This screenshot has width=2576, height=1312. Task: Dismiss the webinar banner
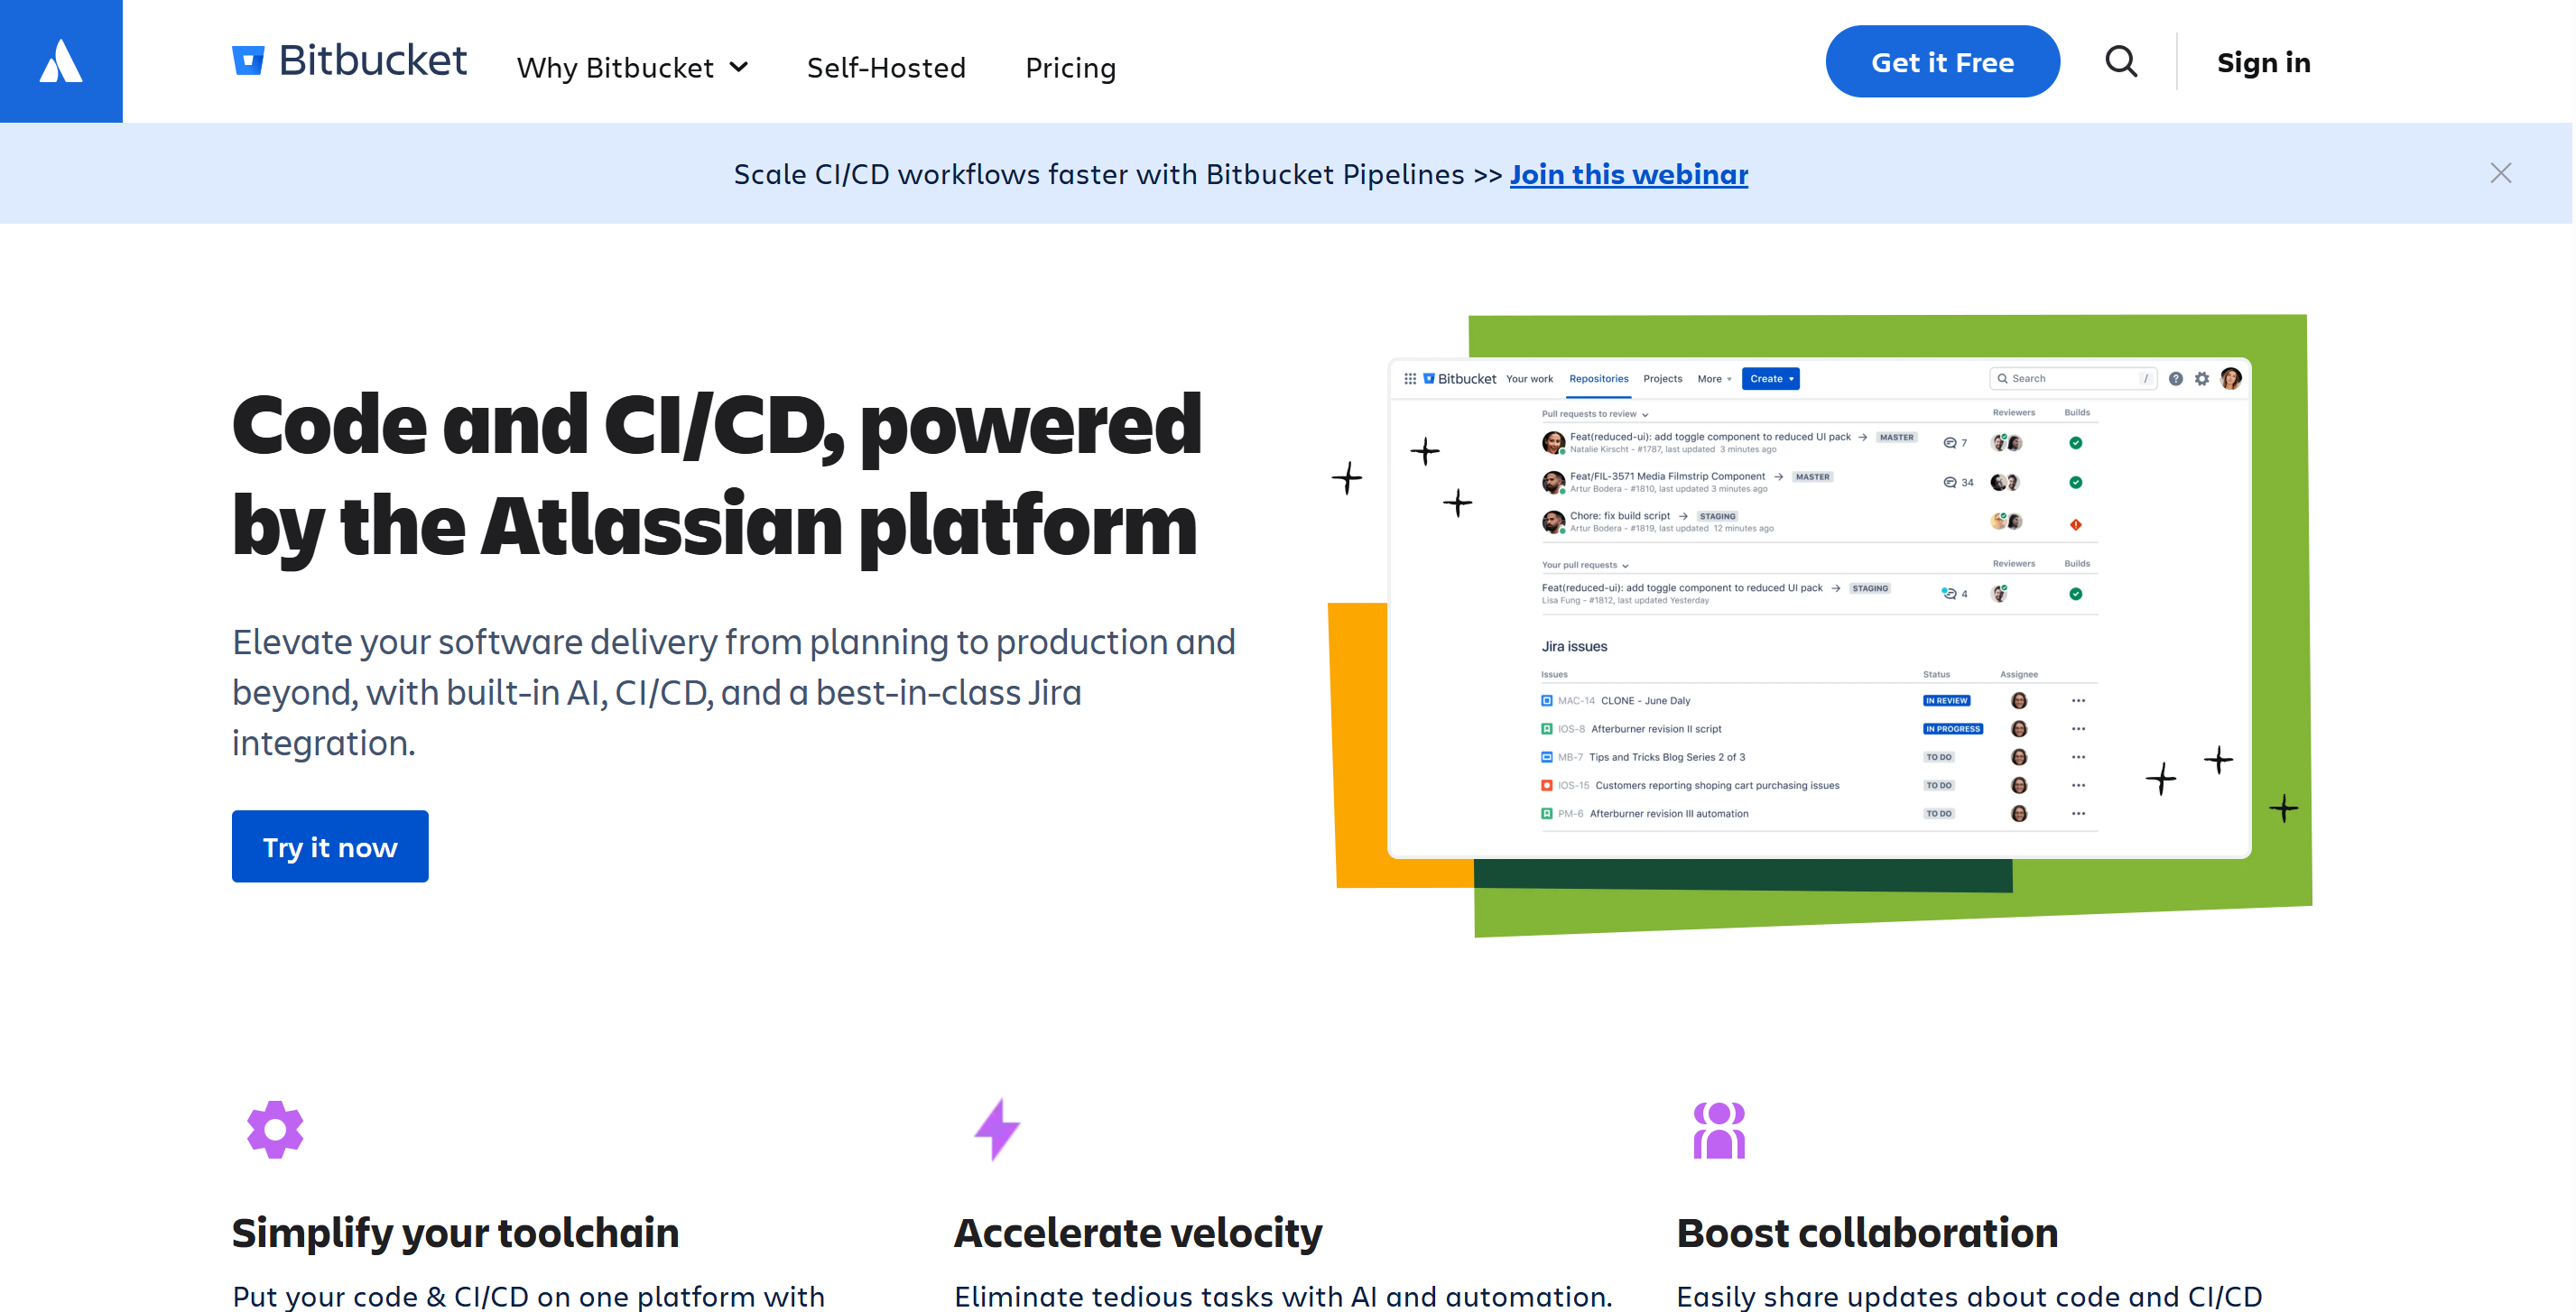[x=2501, y=173]
